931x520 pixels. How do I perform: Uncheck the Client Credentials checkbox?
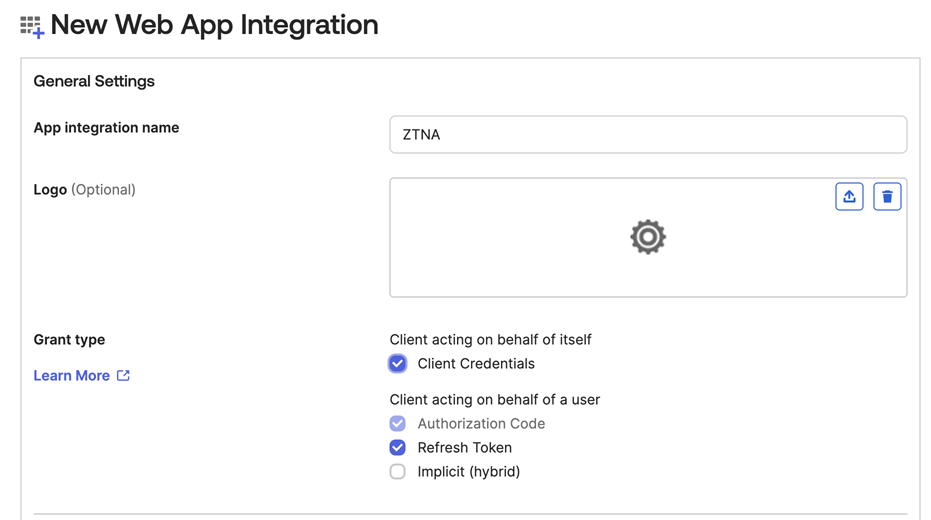pyautogui.click(x=398, y=364)
